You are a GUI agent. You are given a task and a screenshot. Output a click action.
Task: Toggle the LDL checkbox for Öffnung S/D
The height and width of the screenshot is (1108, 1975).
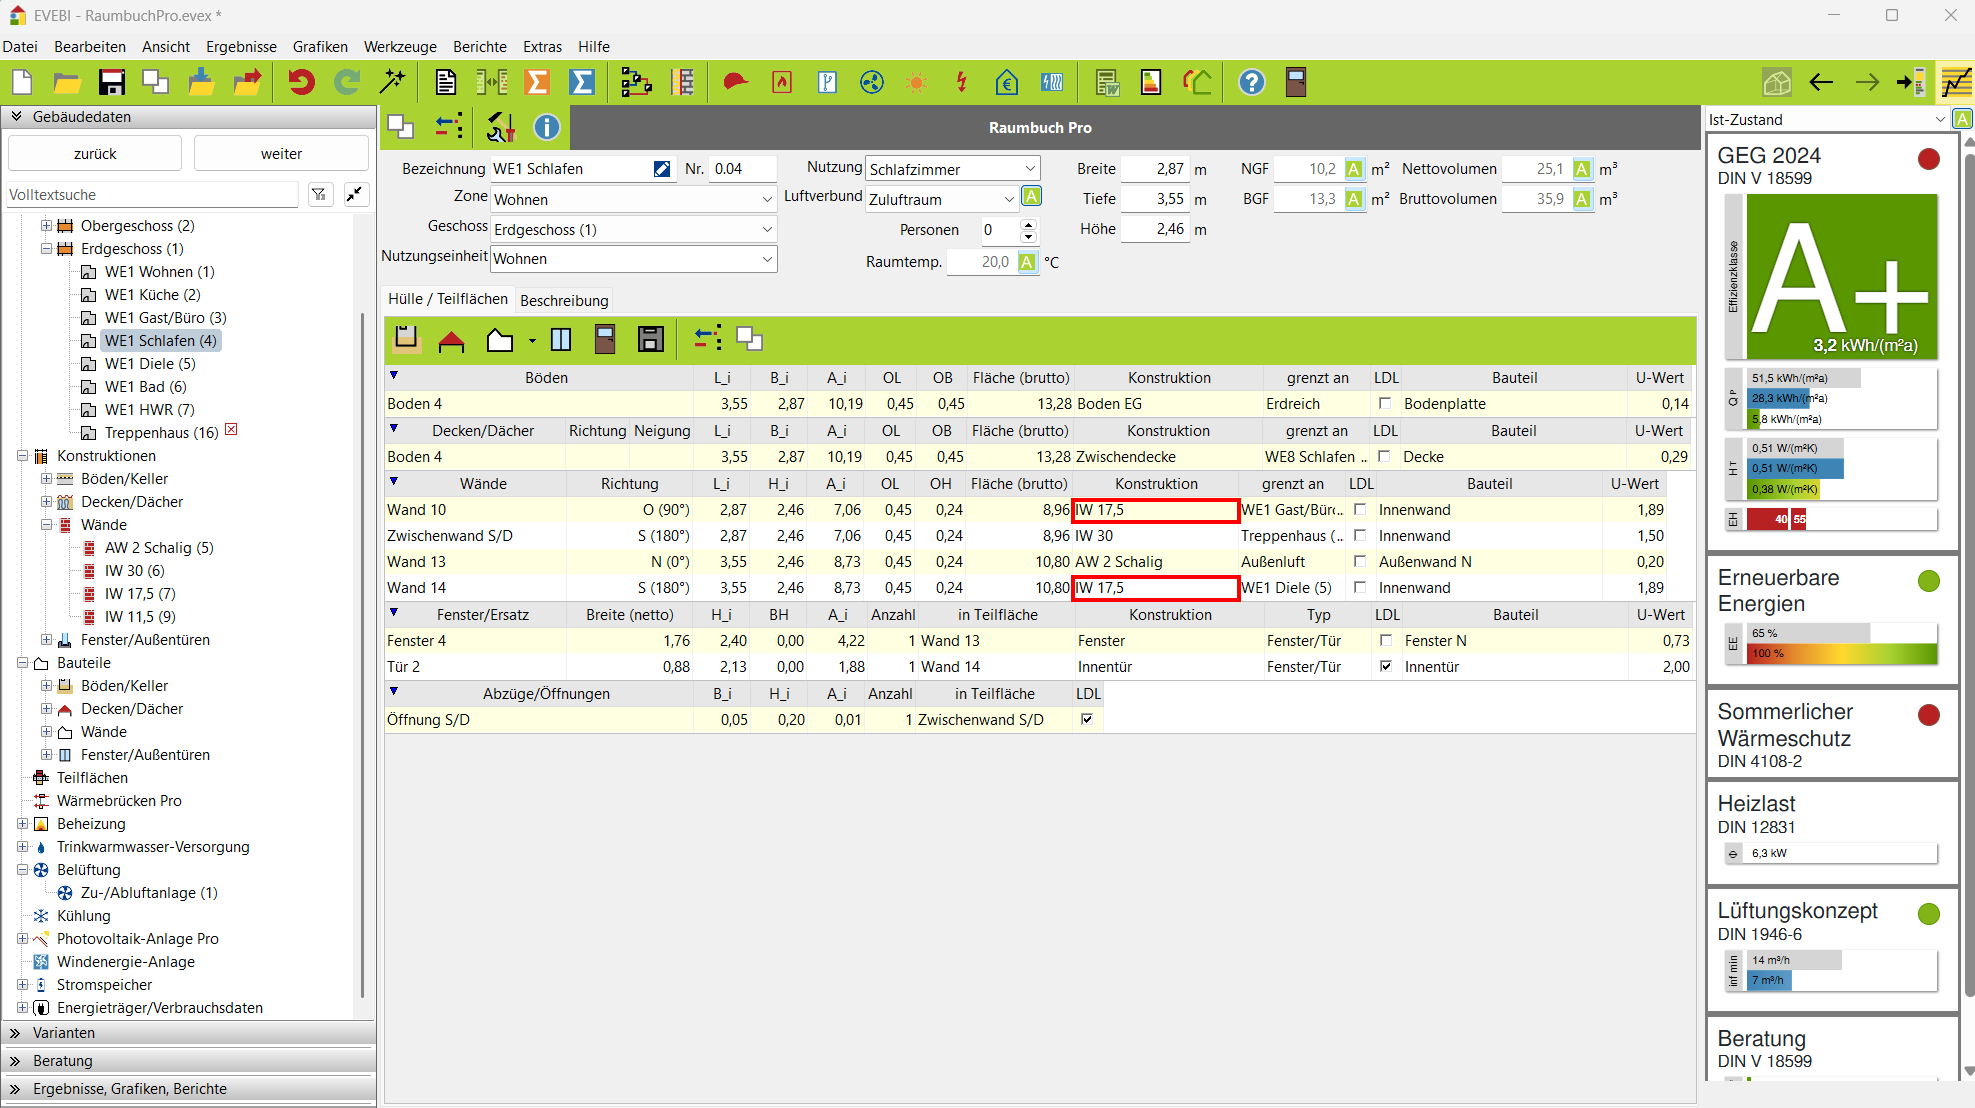click(1087, 719)
